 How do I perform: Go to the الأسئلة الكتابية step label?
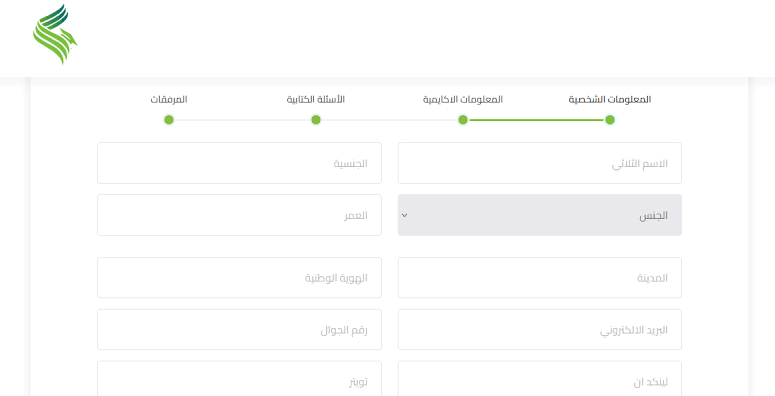[316, 99]
